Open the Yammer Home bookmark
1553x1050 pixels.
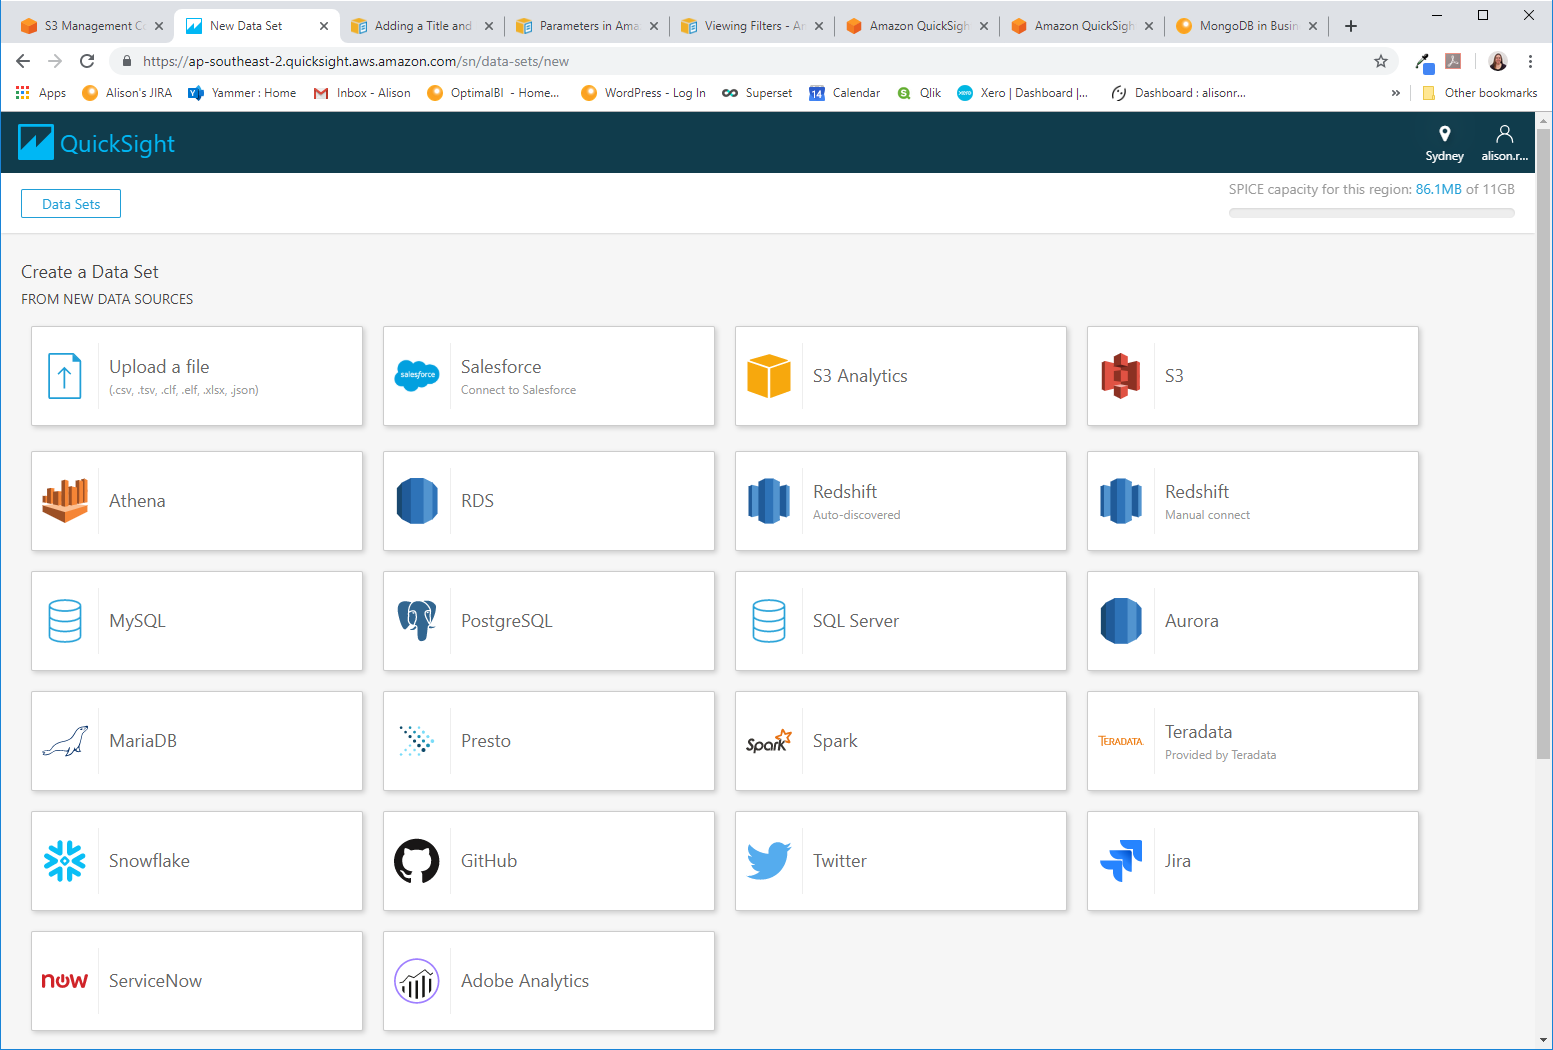pos(242,93)
